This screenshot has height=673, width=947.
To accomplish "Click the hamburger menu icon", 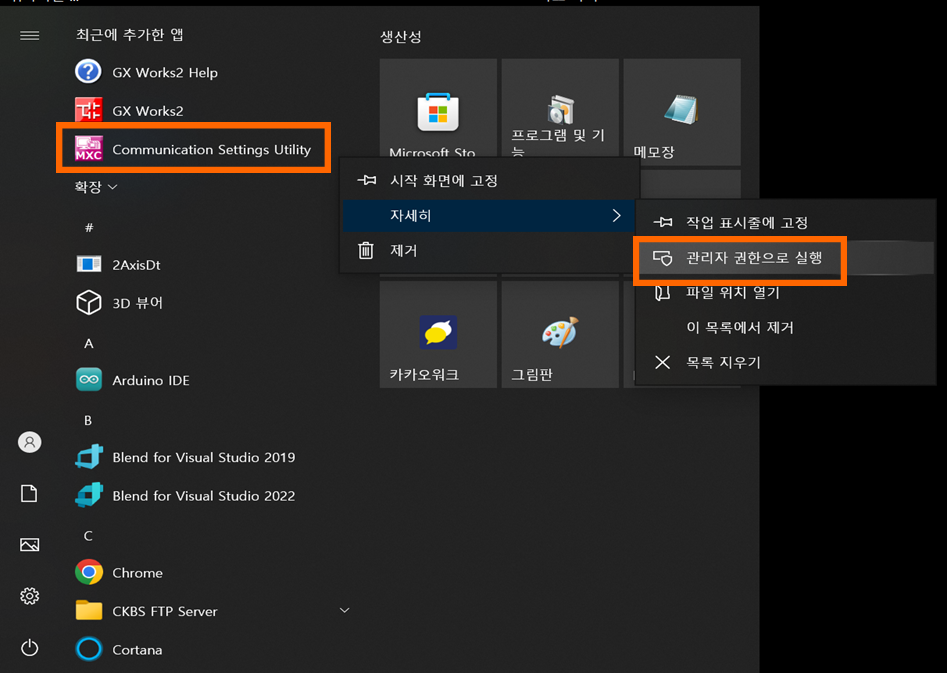I will coord(30,36).
